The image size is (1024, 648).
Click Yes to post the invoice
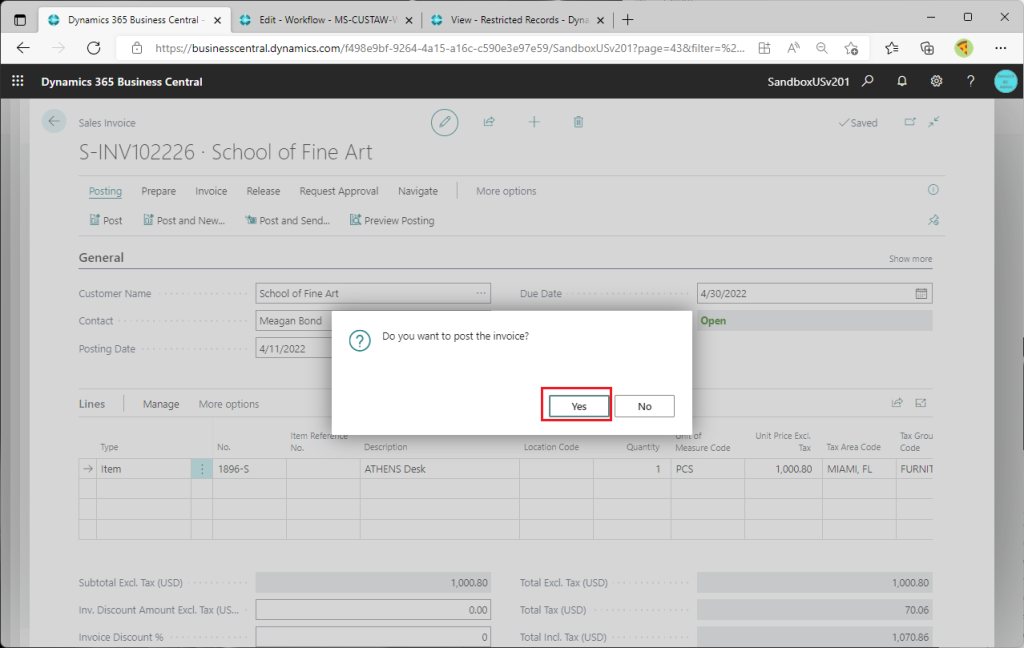(x=579, y=406)
